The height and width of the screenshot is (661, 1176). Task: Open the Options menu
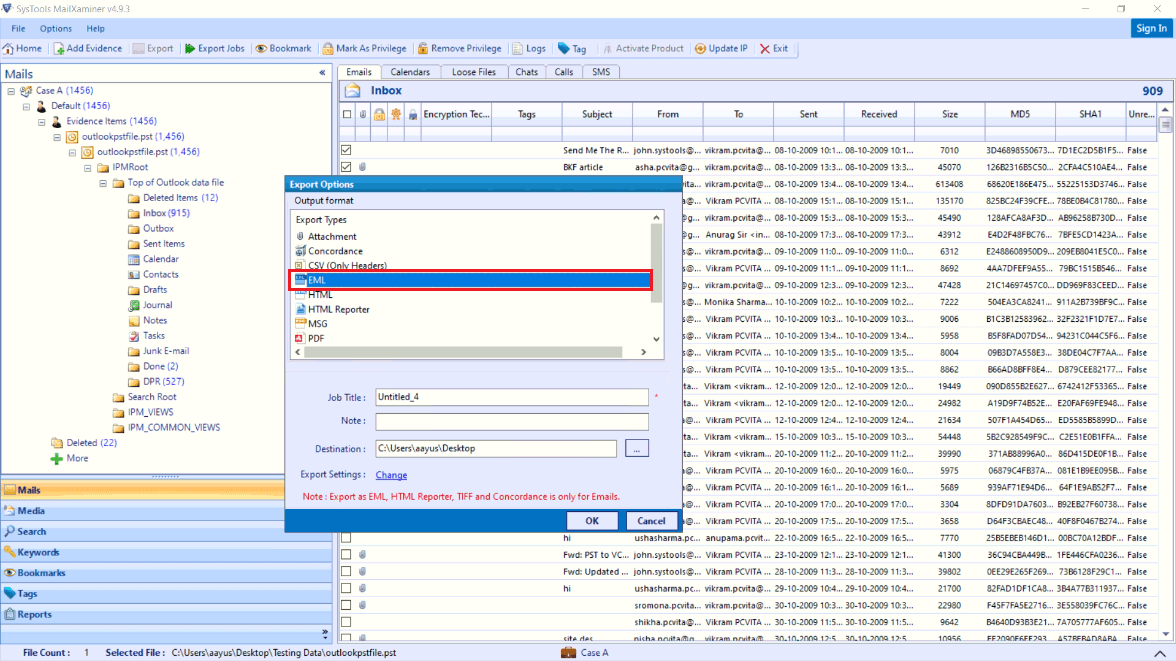(56, 29)
